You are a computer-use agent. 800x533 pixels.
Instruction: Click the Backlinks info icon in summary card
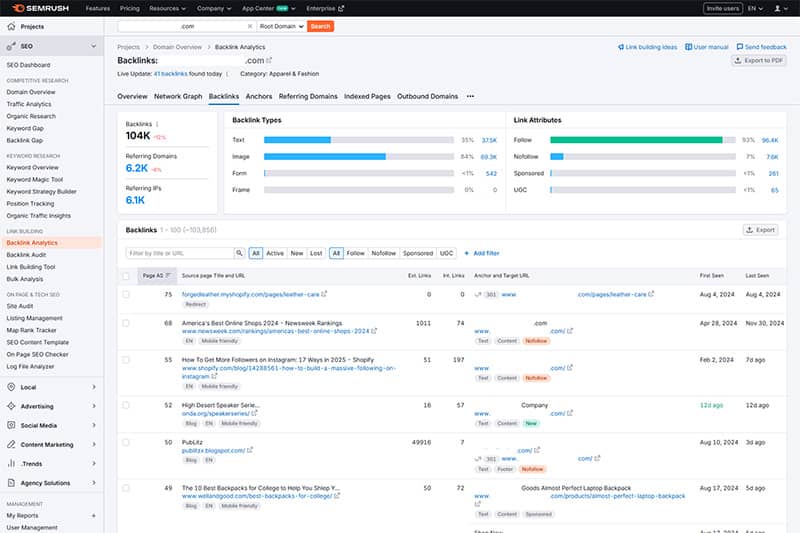(157, 124)
